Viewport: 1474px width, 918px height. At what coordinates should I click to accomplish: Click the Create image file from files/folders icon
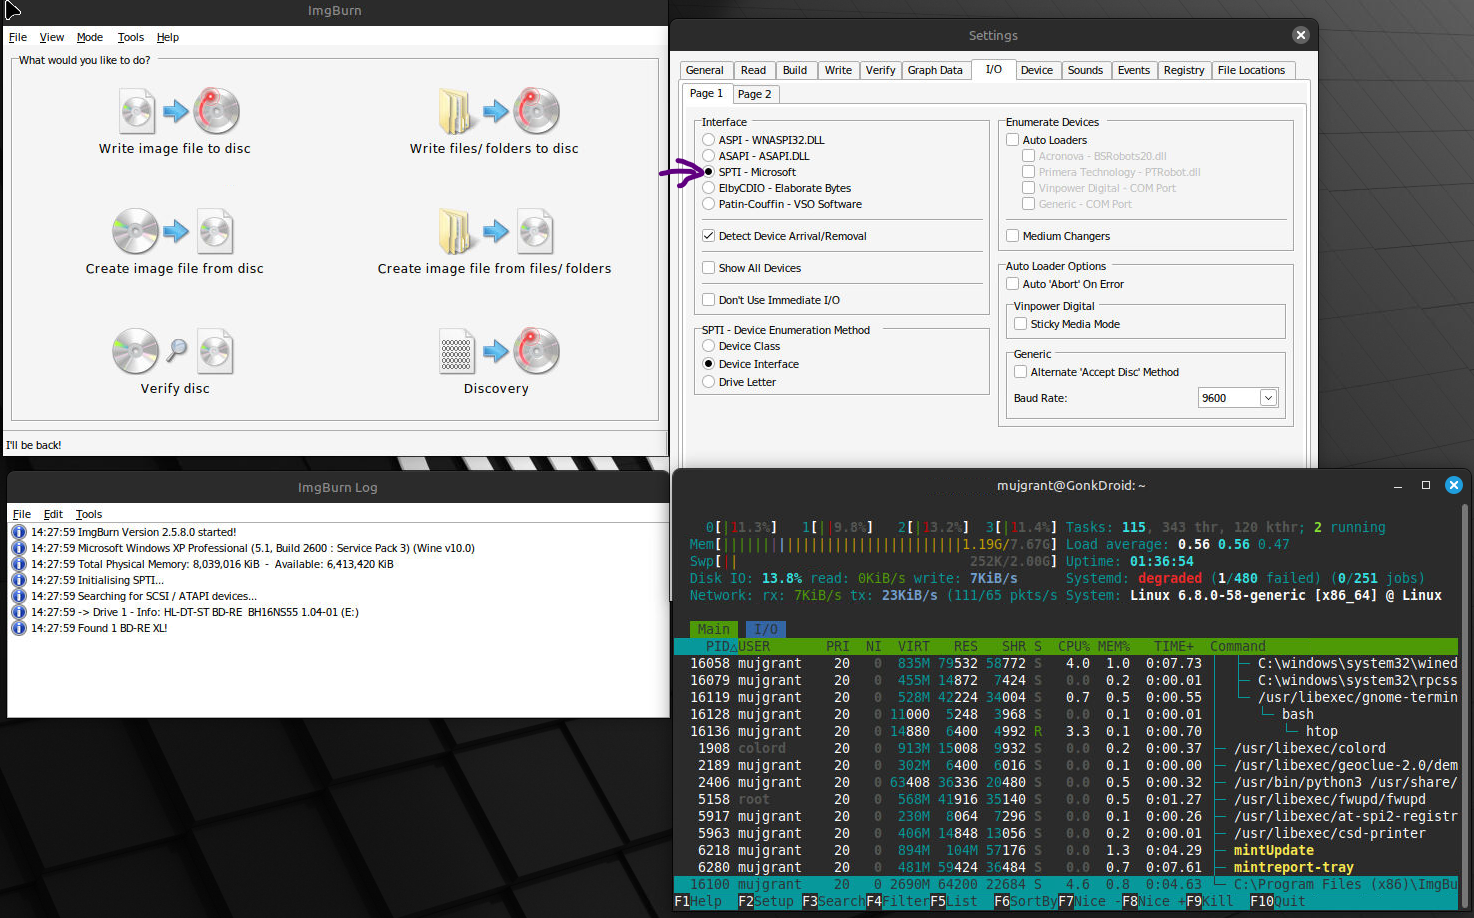(x=496, y=232)
